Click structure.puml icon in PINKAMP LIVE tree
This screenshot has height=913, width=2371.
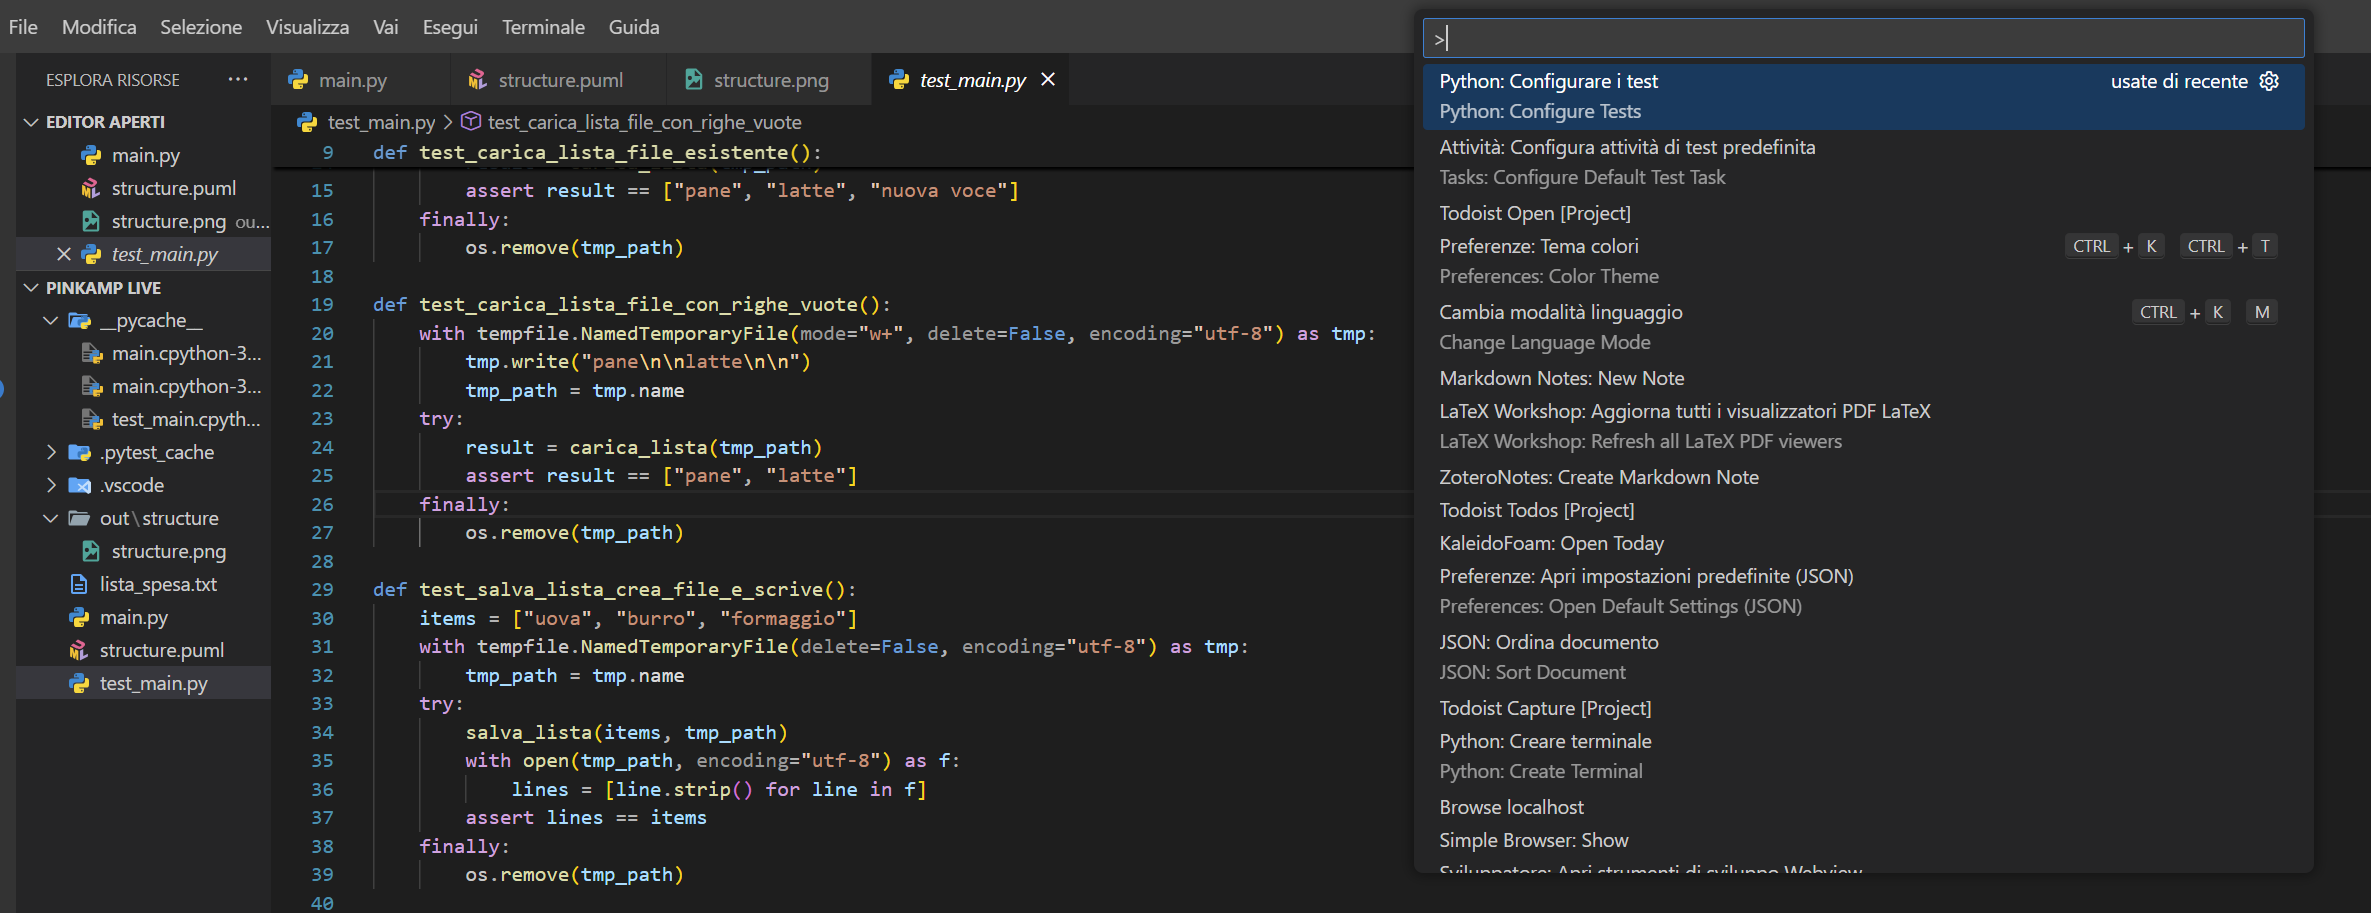[79, 650]
